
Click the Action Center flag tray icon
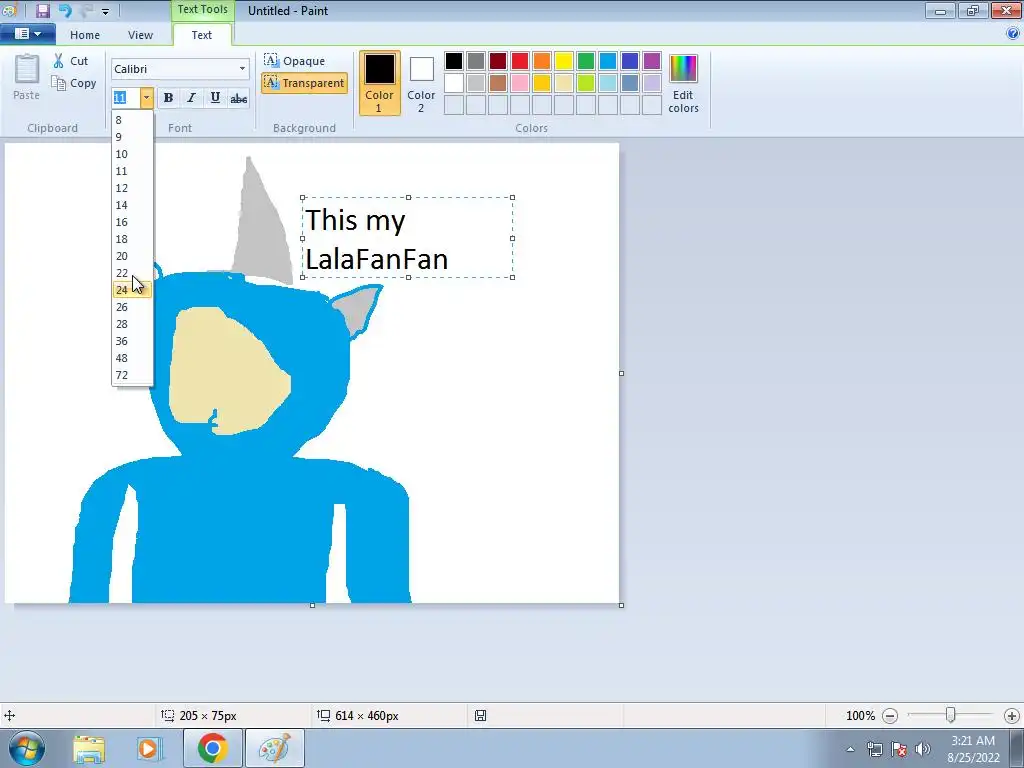899,749
